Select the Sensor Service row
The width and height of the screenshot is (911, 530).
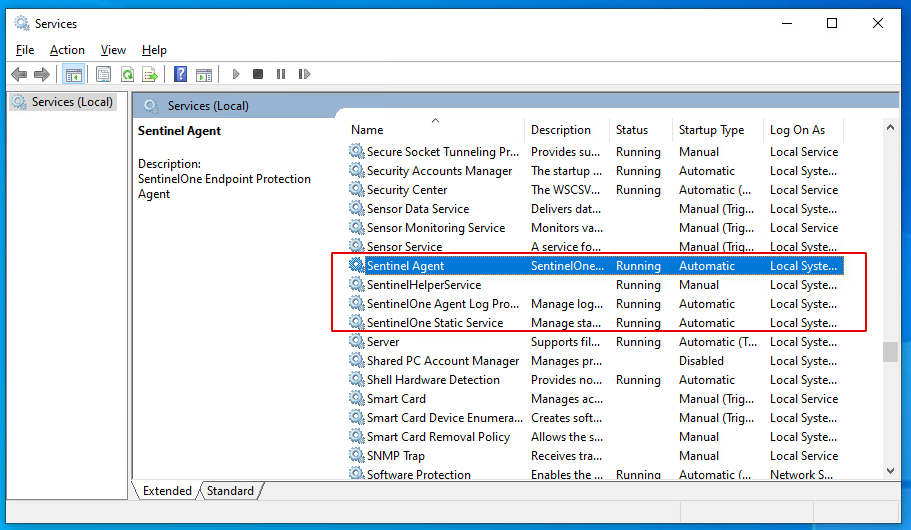(x=596, y=246)
